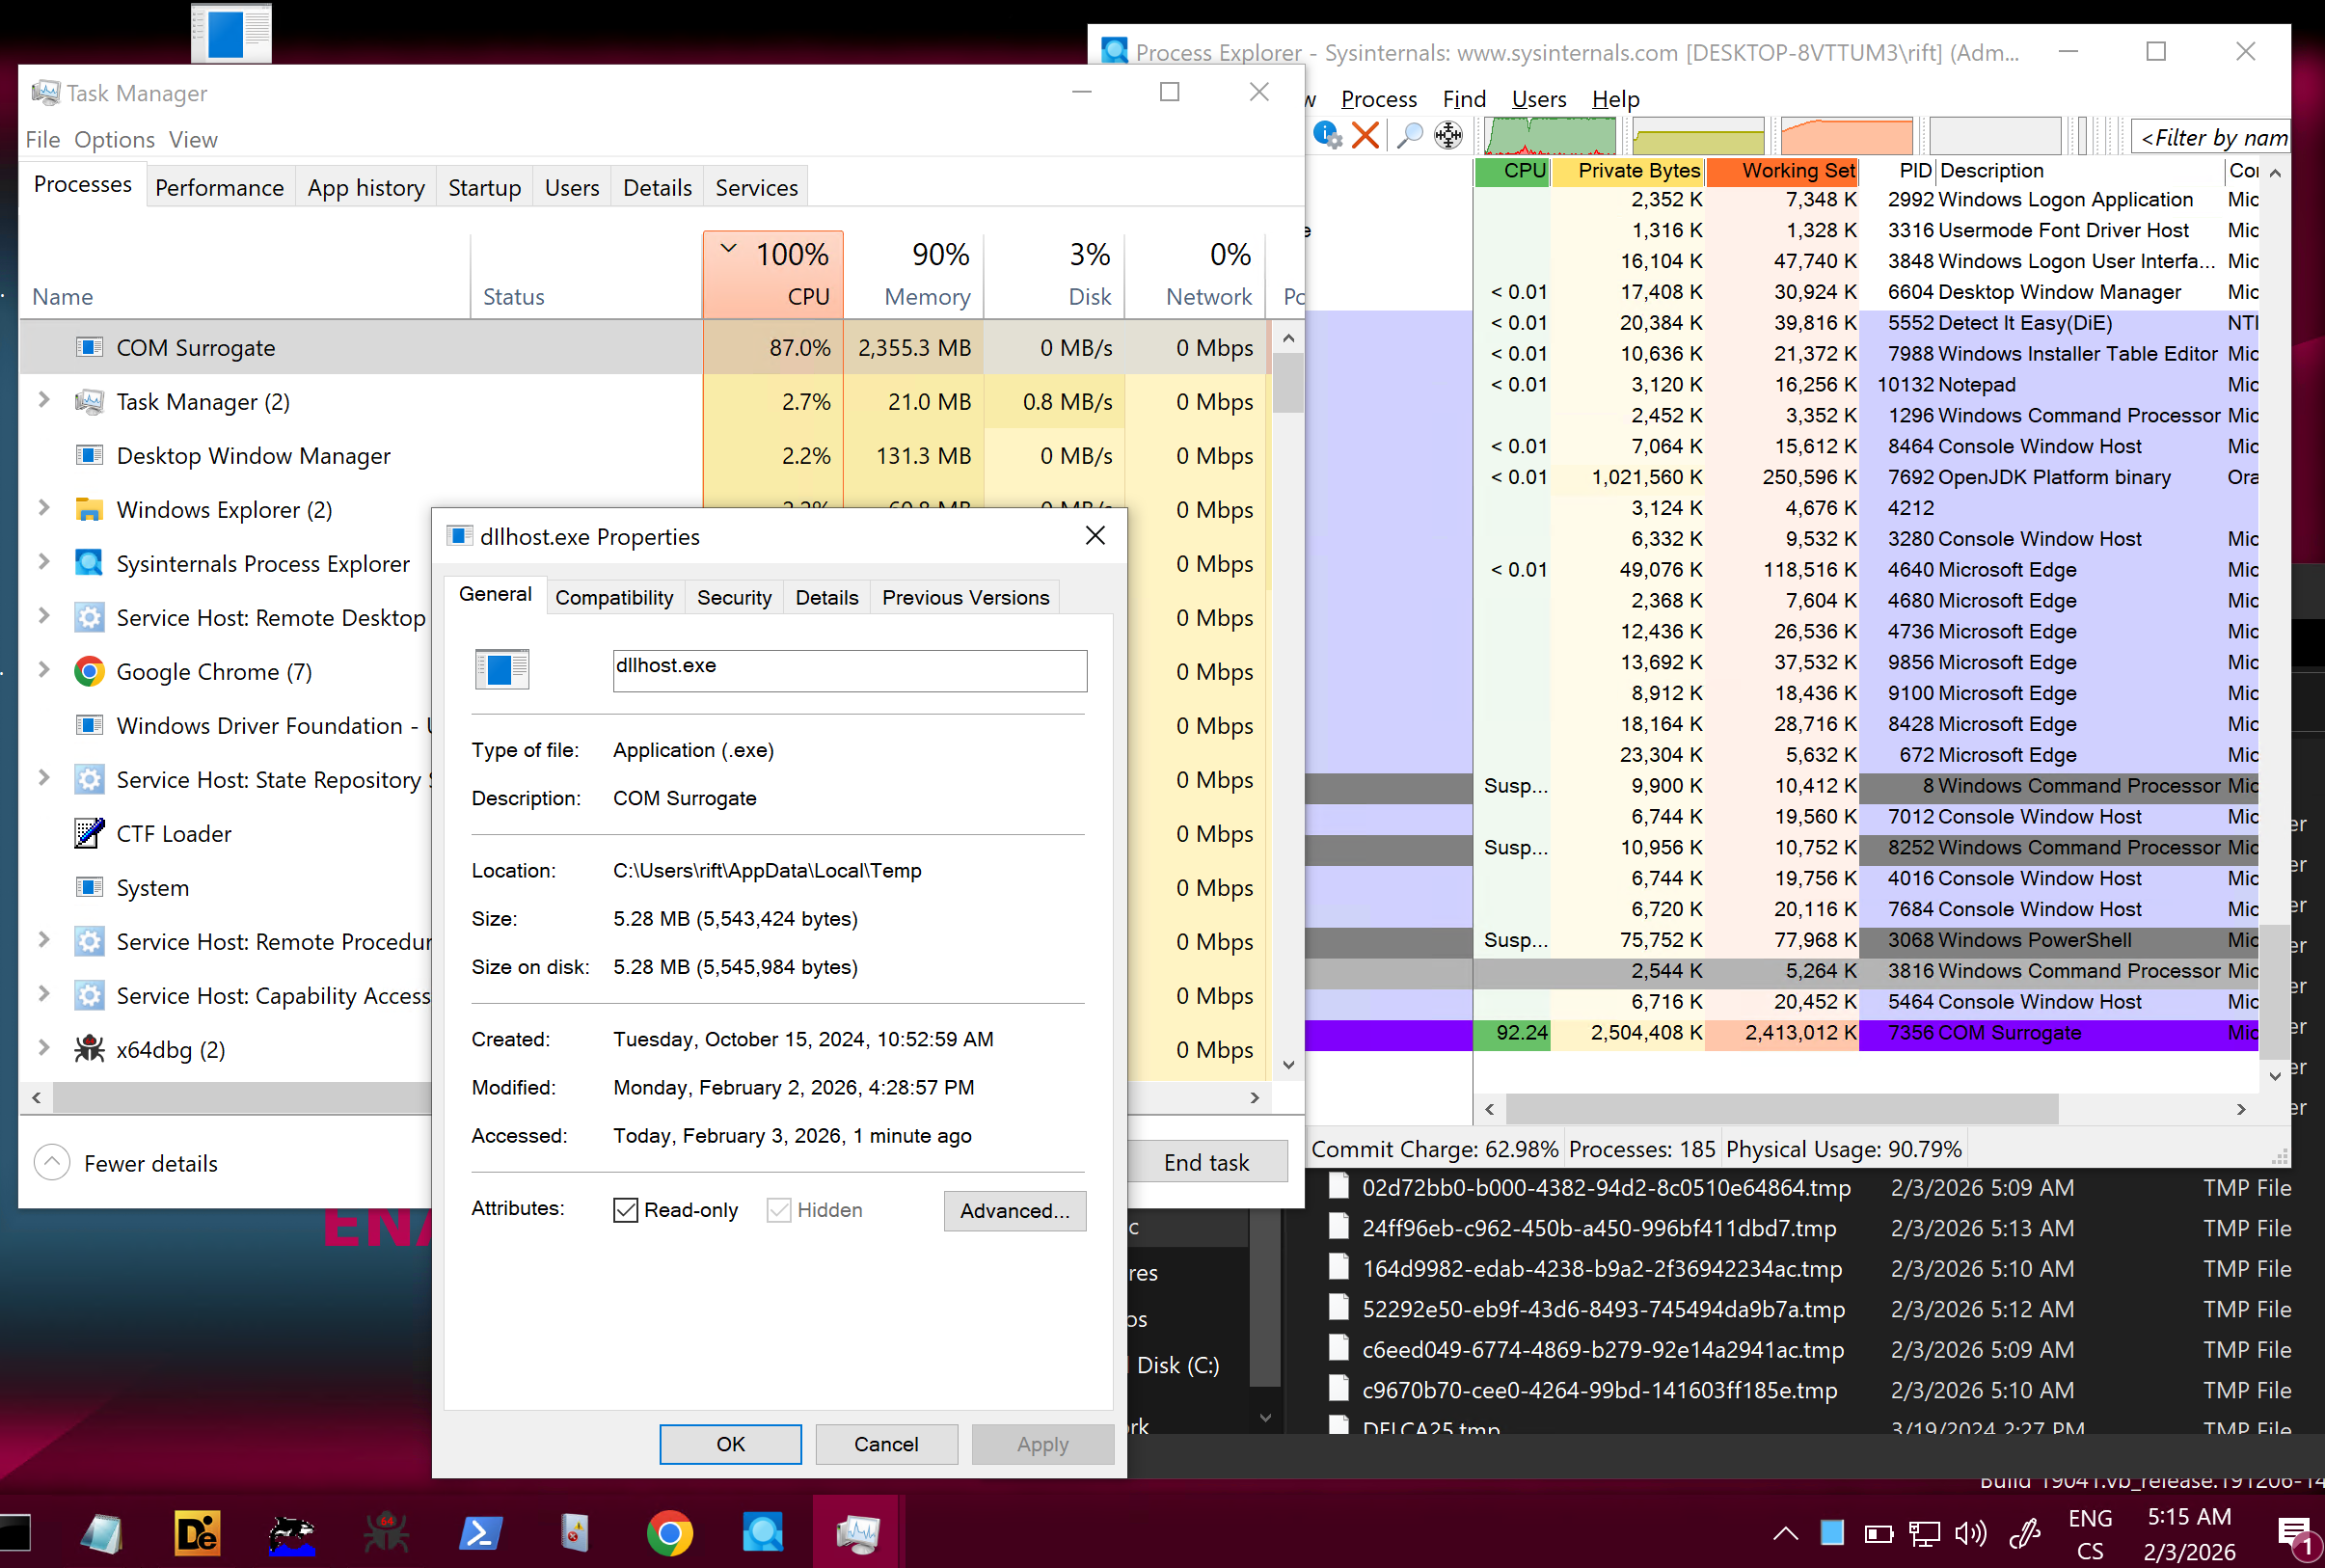Click the green CPU usage graph in toolbar
Image resolution: width=2325 pixels, height=1568 pixels.
1550,135
